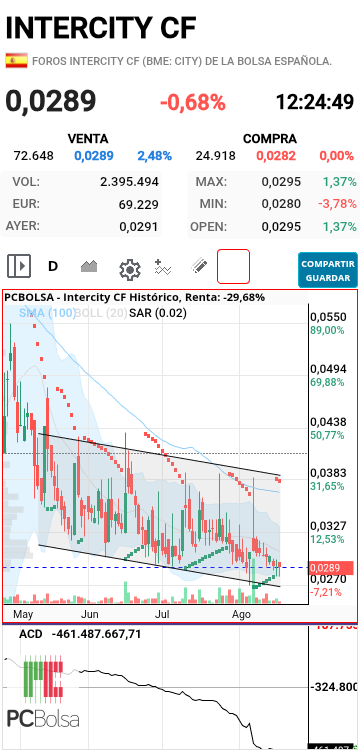This screenshot has width=360, height=750.
Task: Click the red 0,0289 price marker on axis
Action: (331, 568)
